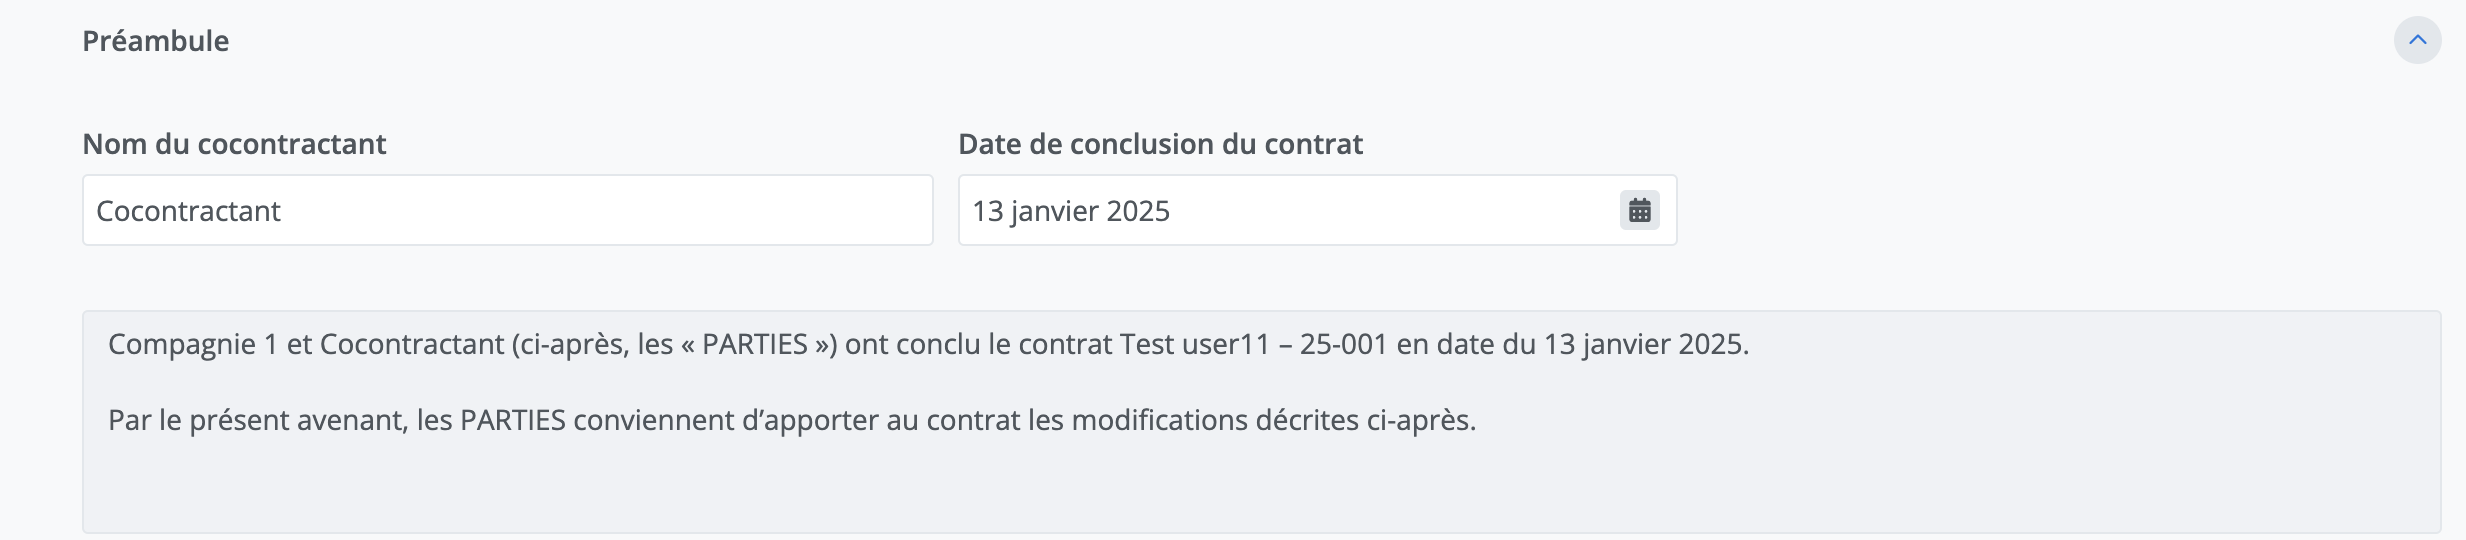
Task: Click the Préambule section heading
Action: point(156,41)
